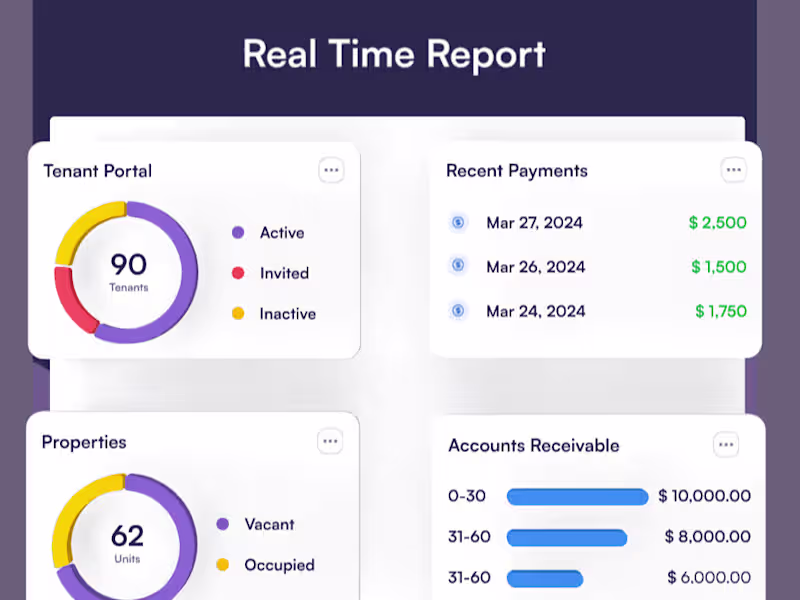
Task: Click the dollar icon beside Mar 24, 2024
Action: [458, 310]
